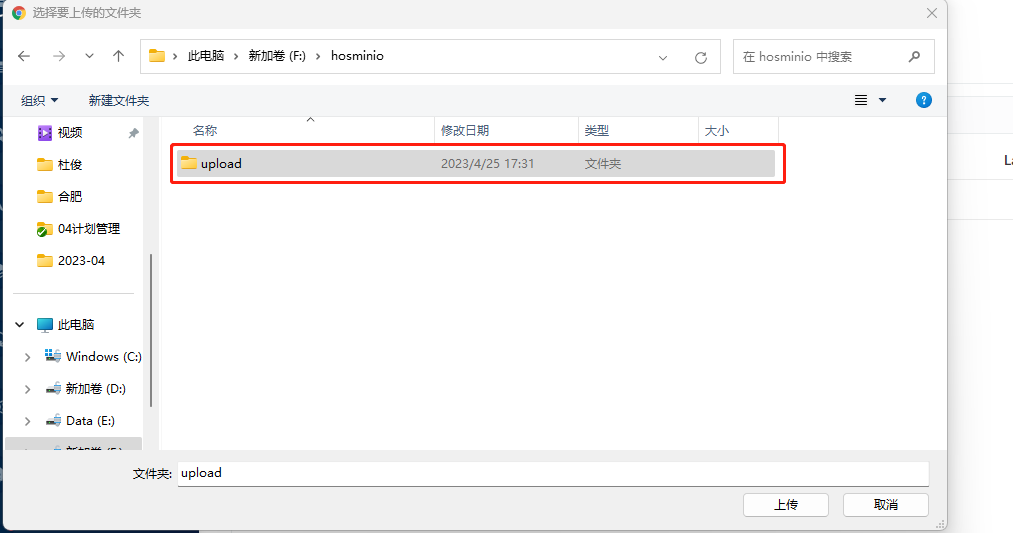This screenshot has height=533, width=1013.
Task: Click the Refresh button in address bar
Action: pos(700,58)
